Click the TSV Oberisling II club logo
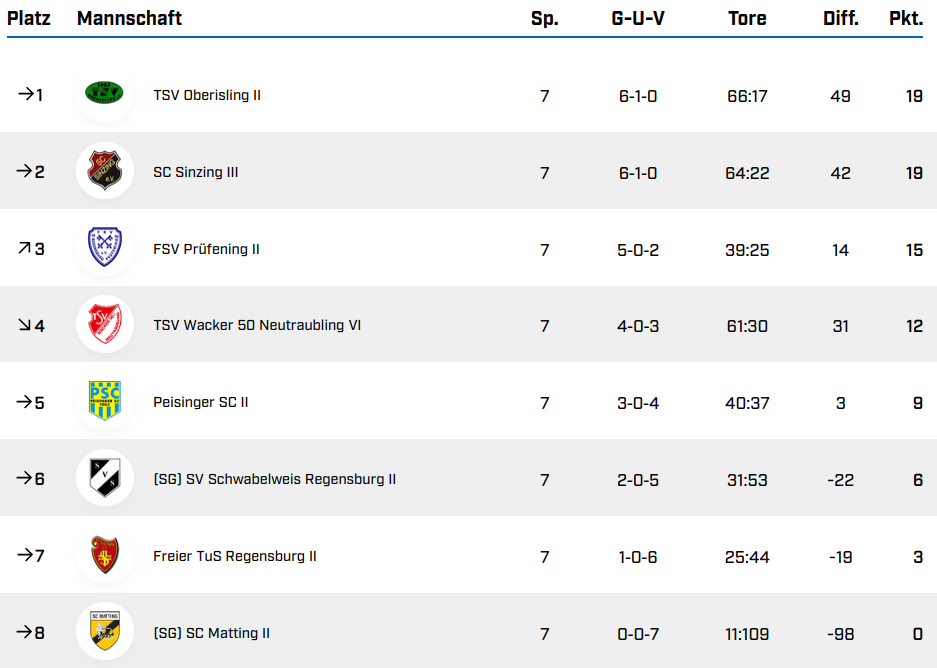The width and height of the screenshot is (937, 668). 104,94
